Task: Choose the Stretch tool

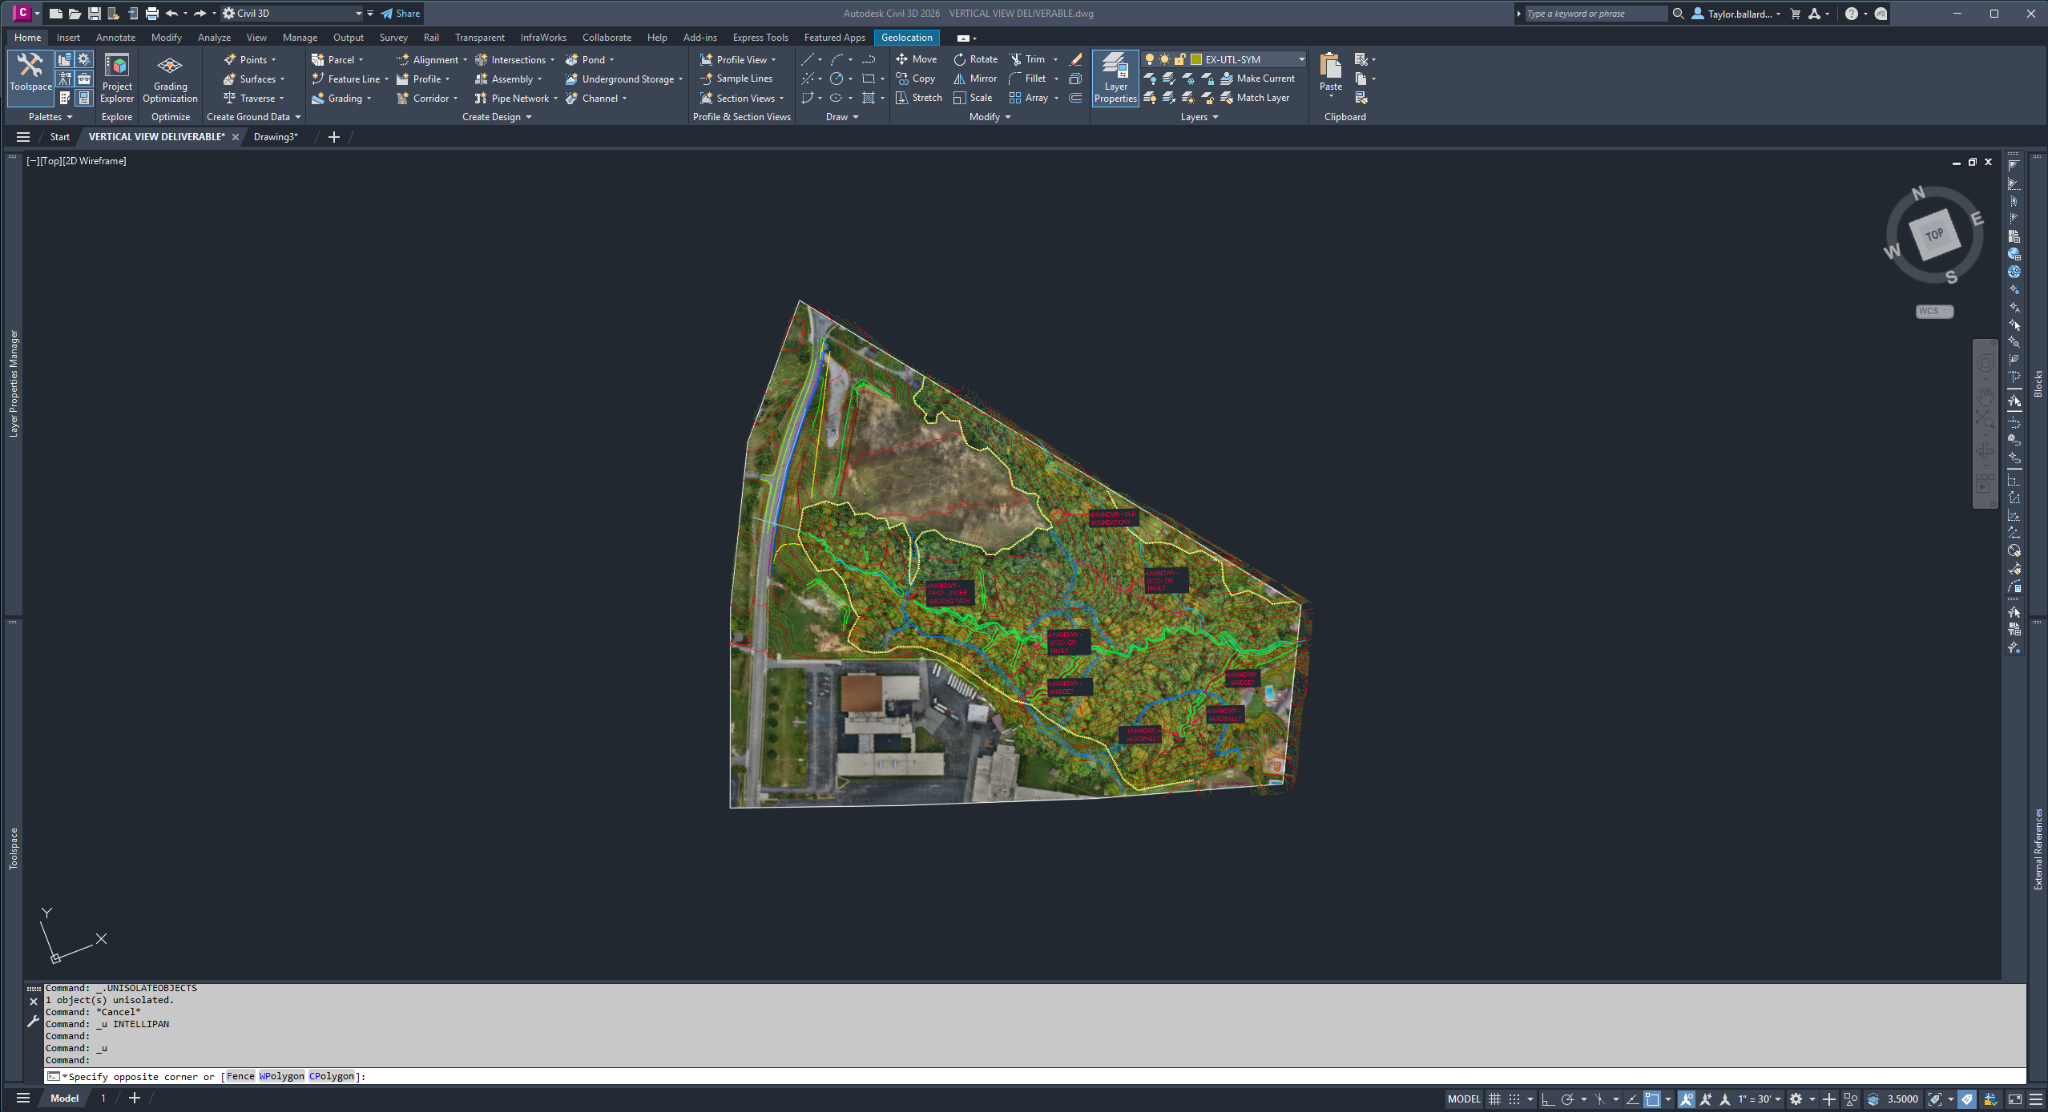Action: [x=918, y=98]
